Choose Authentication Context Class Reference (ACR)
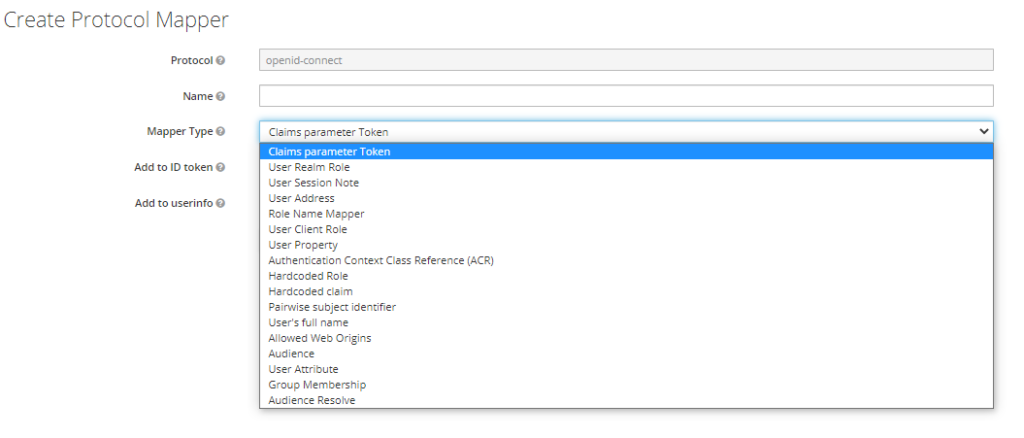The height and width of the screenshot is (438, 1024). (x=381, y=260)
